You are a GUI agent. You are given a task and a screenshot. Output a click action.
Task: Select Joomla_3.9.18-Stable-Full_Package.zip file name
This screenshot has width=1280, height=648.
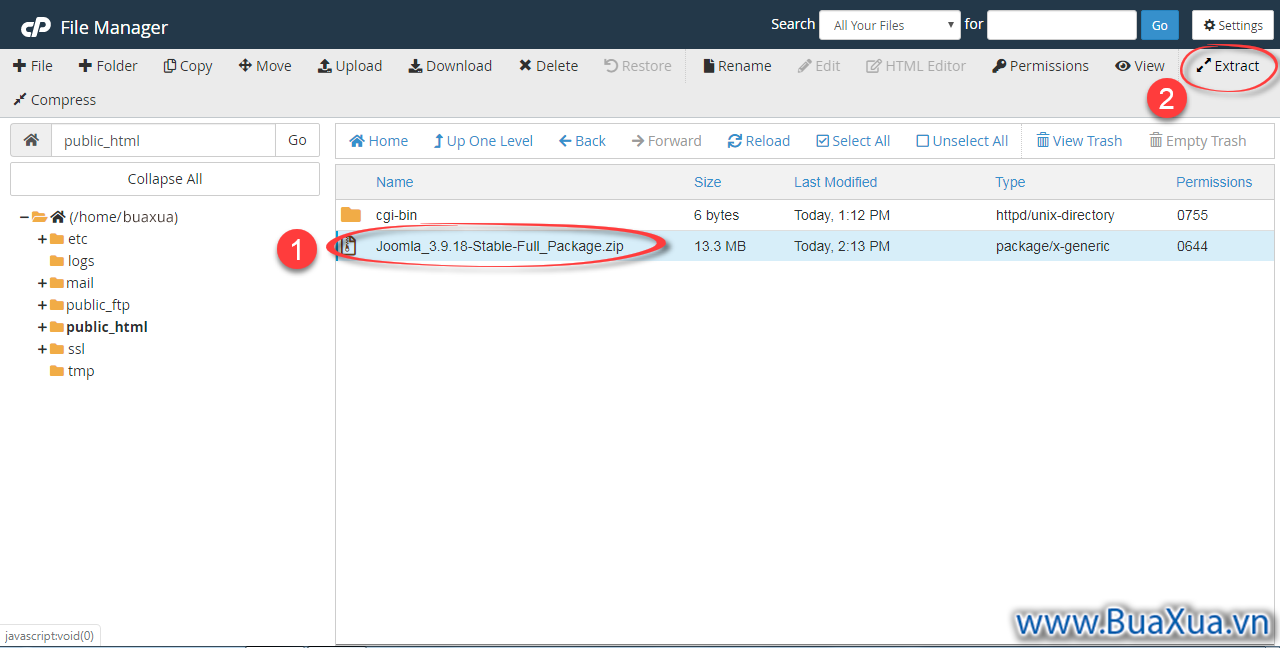[499, 246]
